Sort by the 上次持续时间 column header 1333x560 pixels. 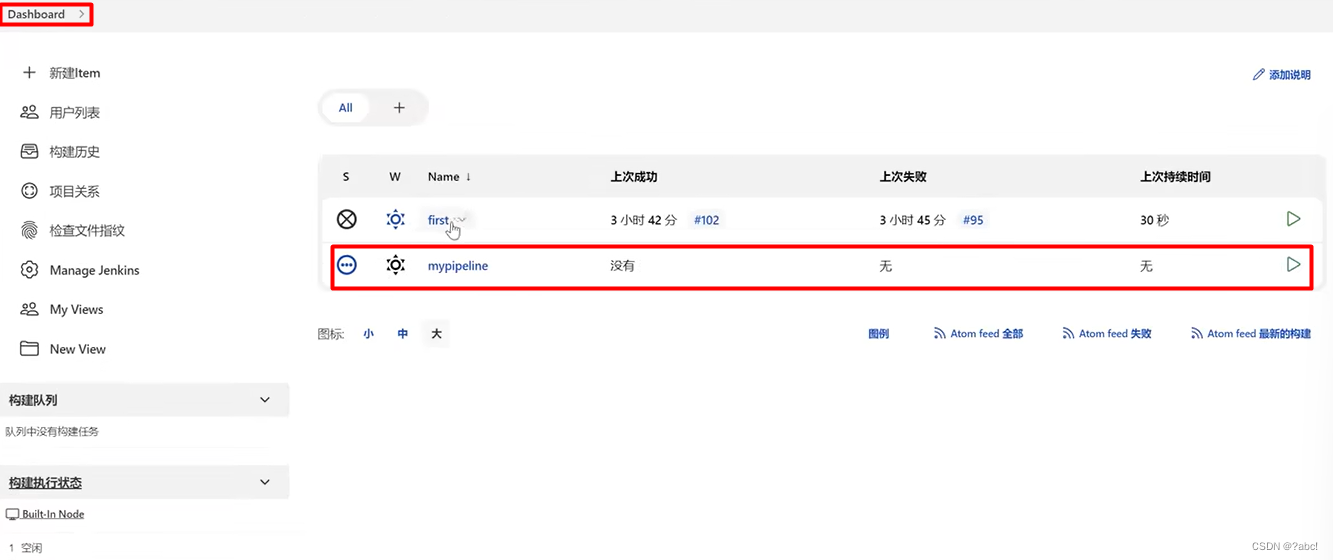tap(1175, 177)
